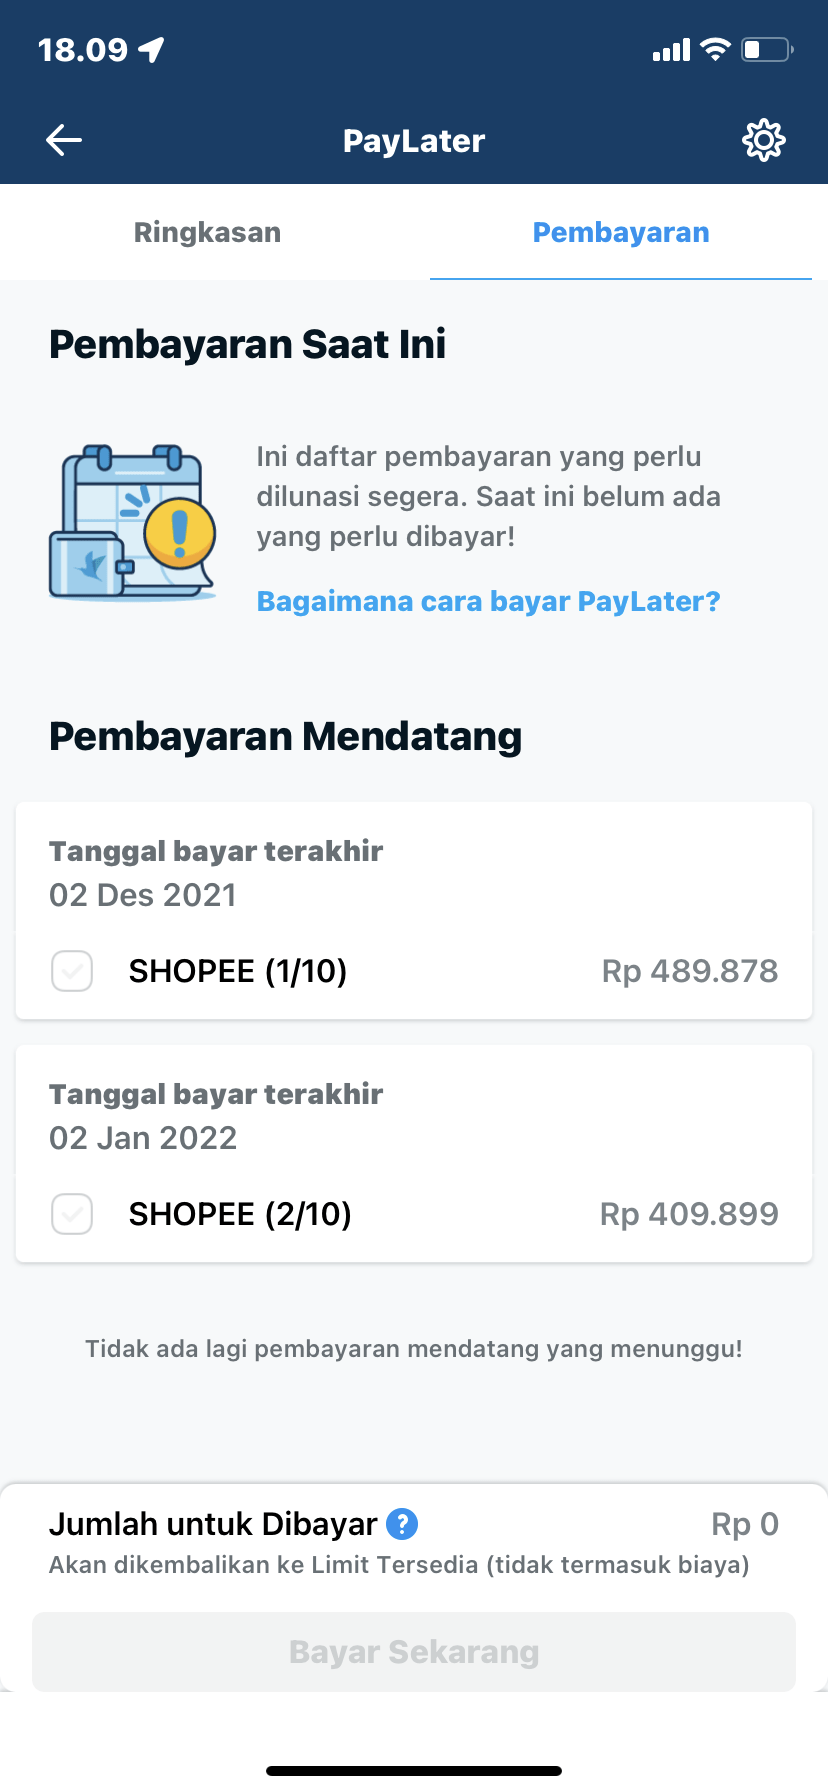Tap the back arrow in header
This screenshot has height=1792, width=828.
(x=64, y=140)
